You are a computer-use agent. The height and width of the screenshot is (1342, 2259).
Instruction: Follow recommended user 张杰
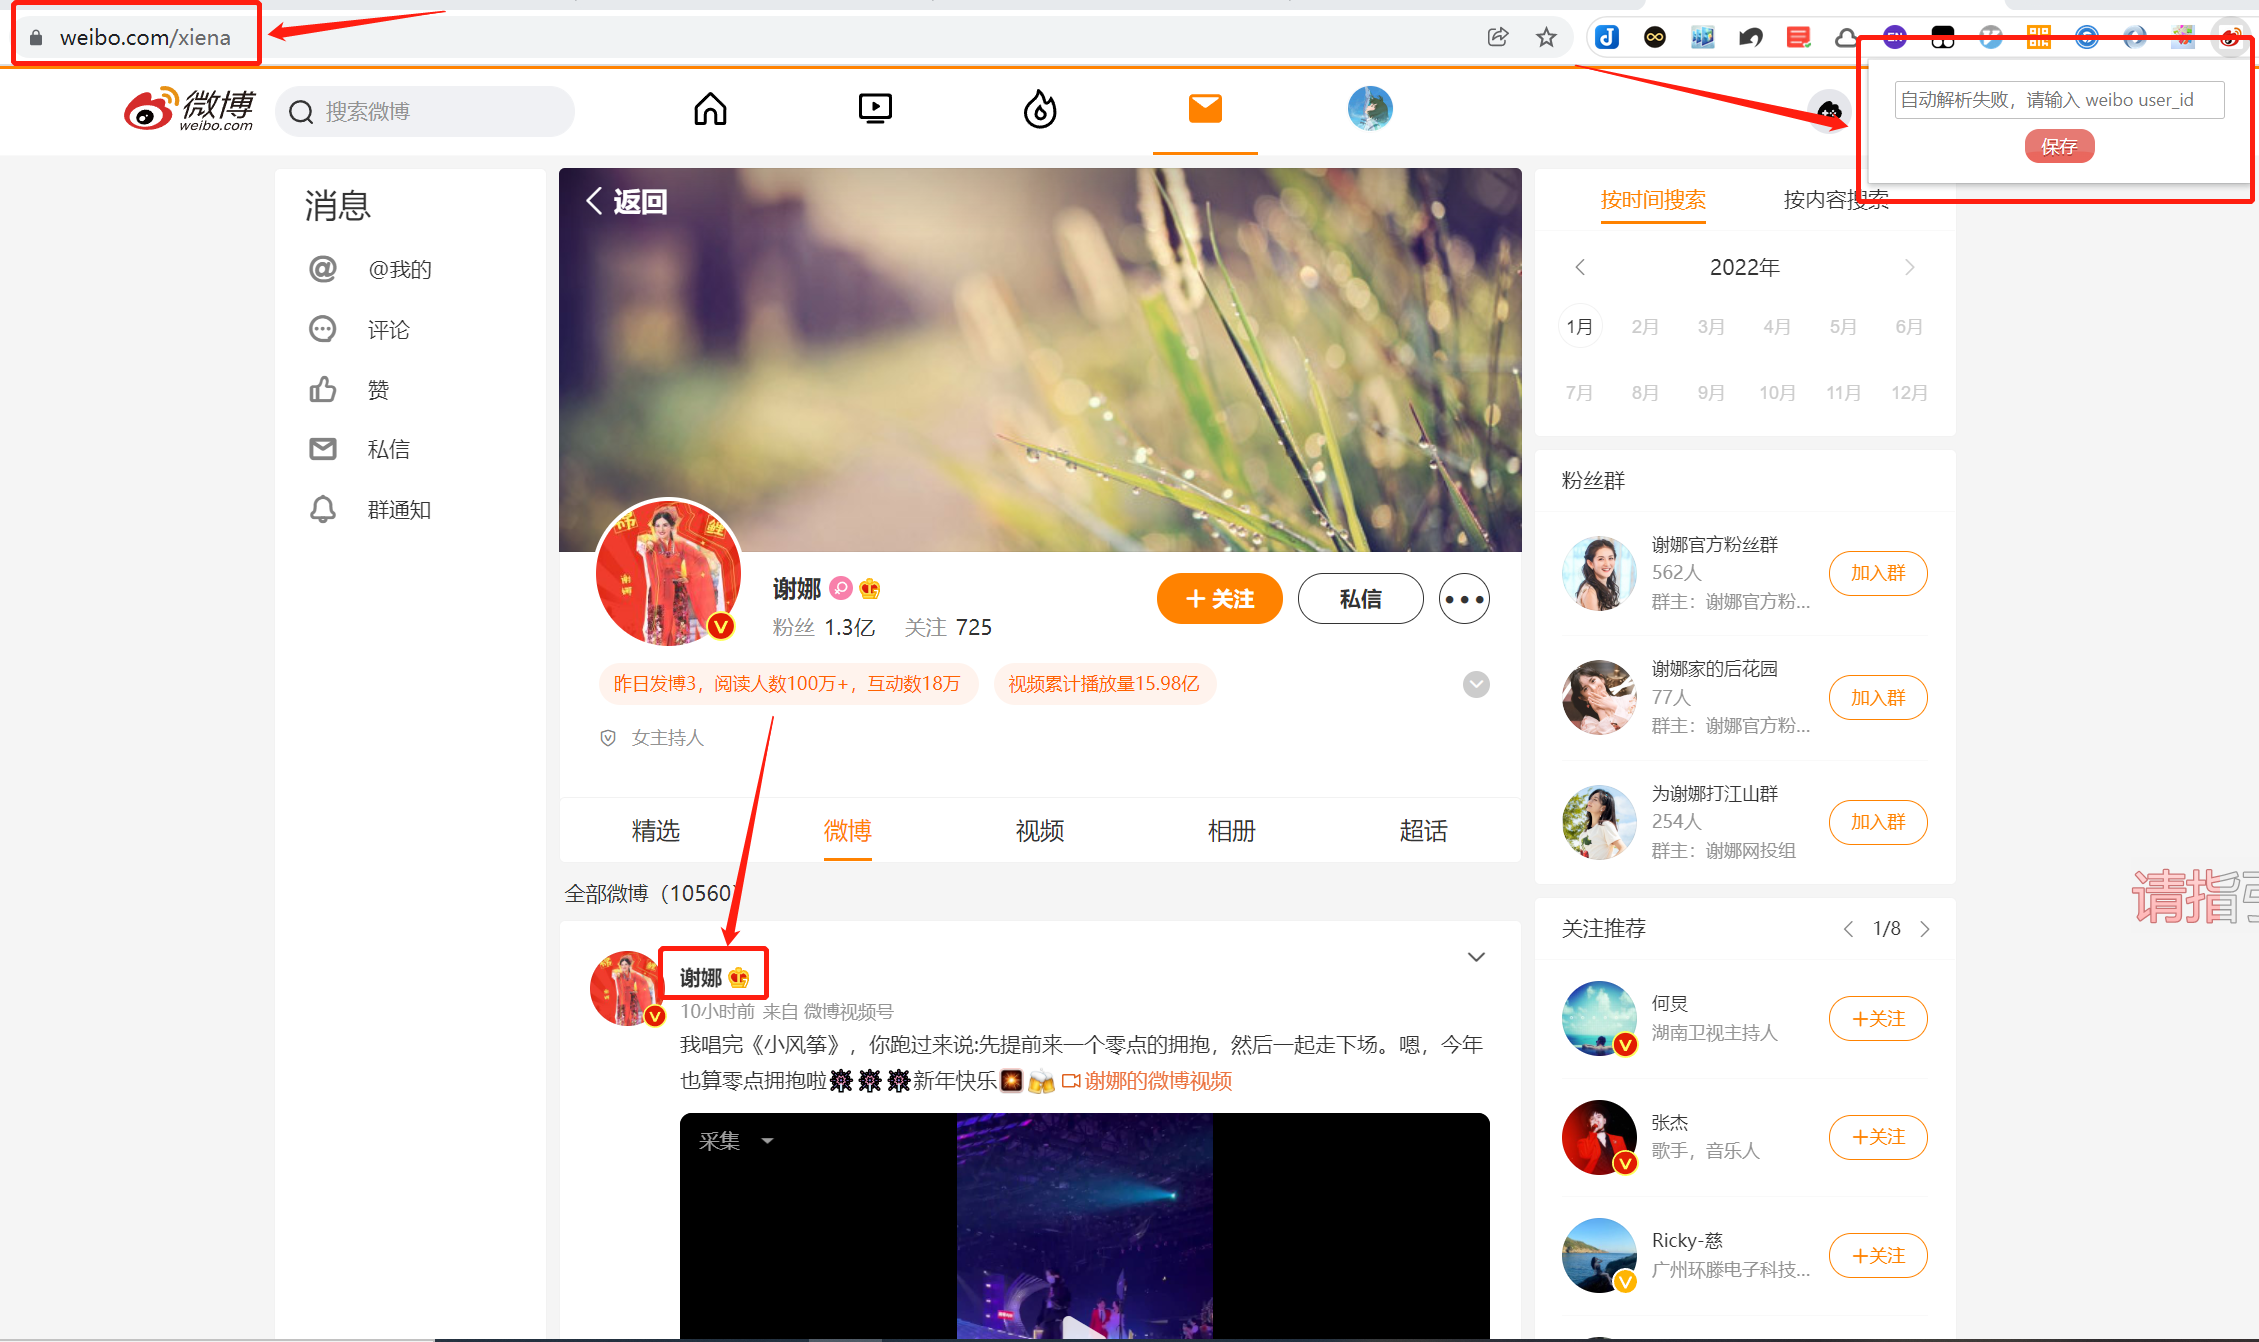tap(1877, 1137)
